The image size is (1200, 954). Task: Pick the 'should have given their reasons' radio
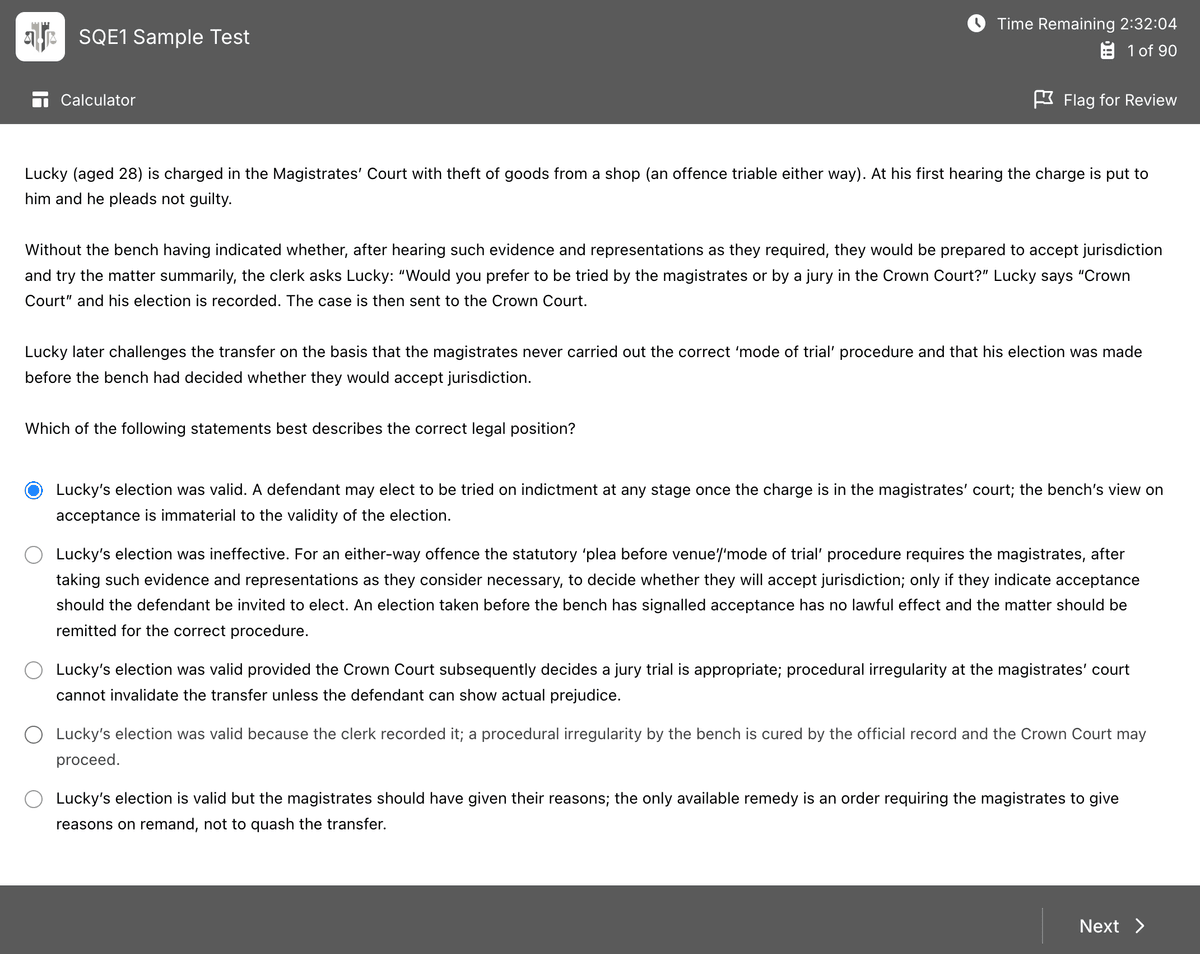pos(34,798)
